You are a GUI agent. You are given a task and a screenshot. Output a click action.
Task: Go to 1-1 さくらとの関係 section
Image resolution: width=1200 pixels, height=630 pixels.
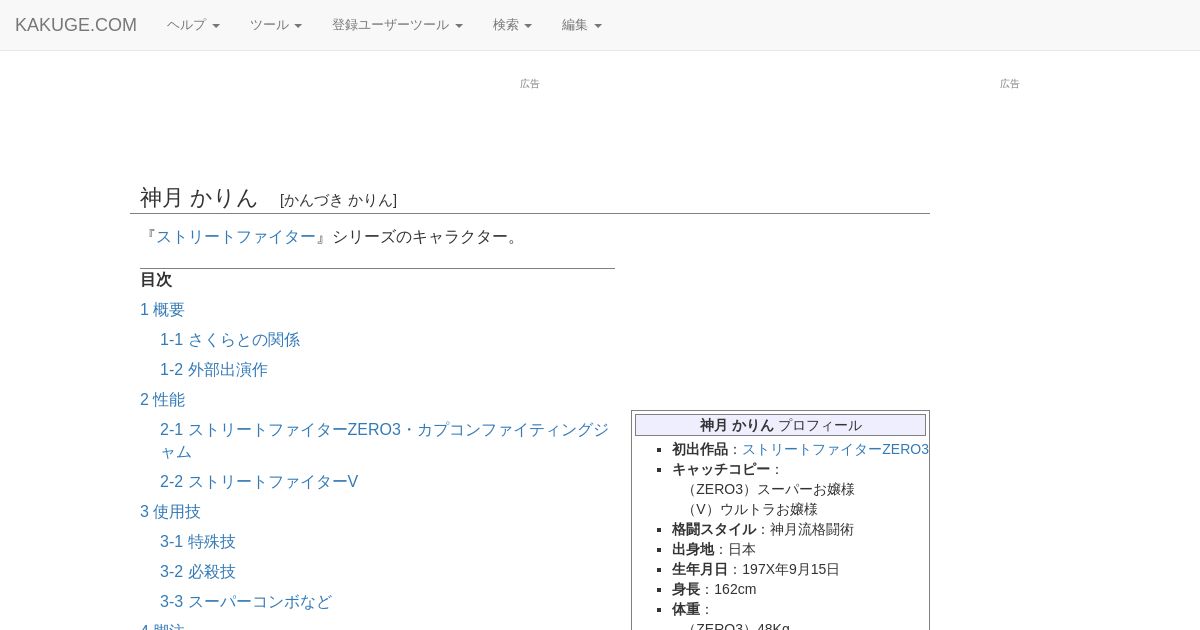230,340
